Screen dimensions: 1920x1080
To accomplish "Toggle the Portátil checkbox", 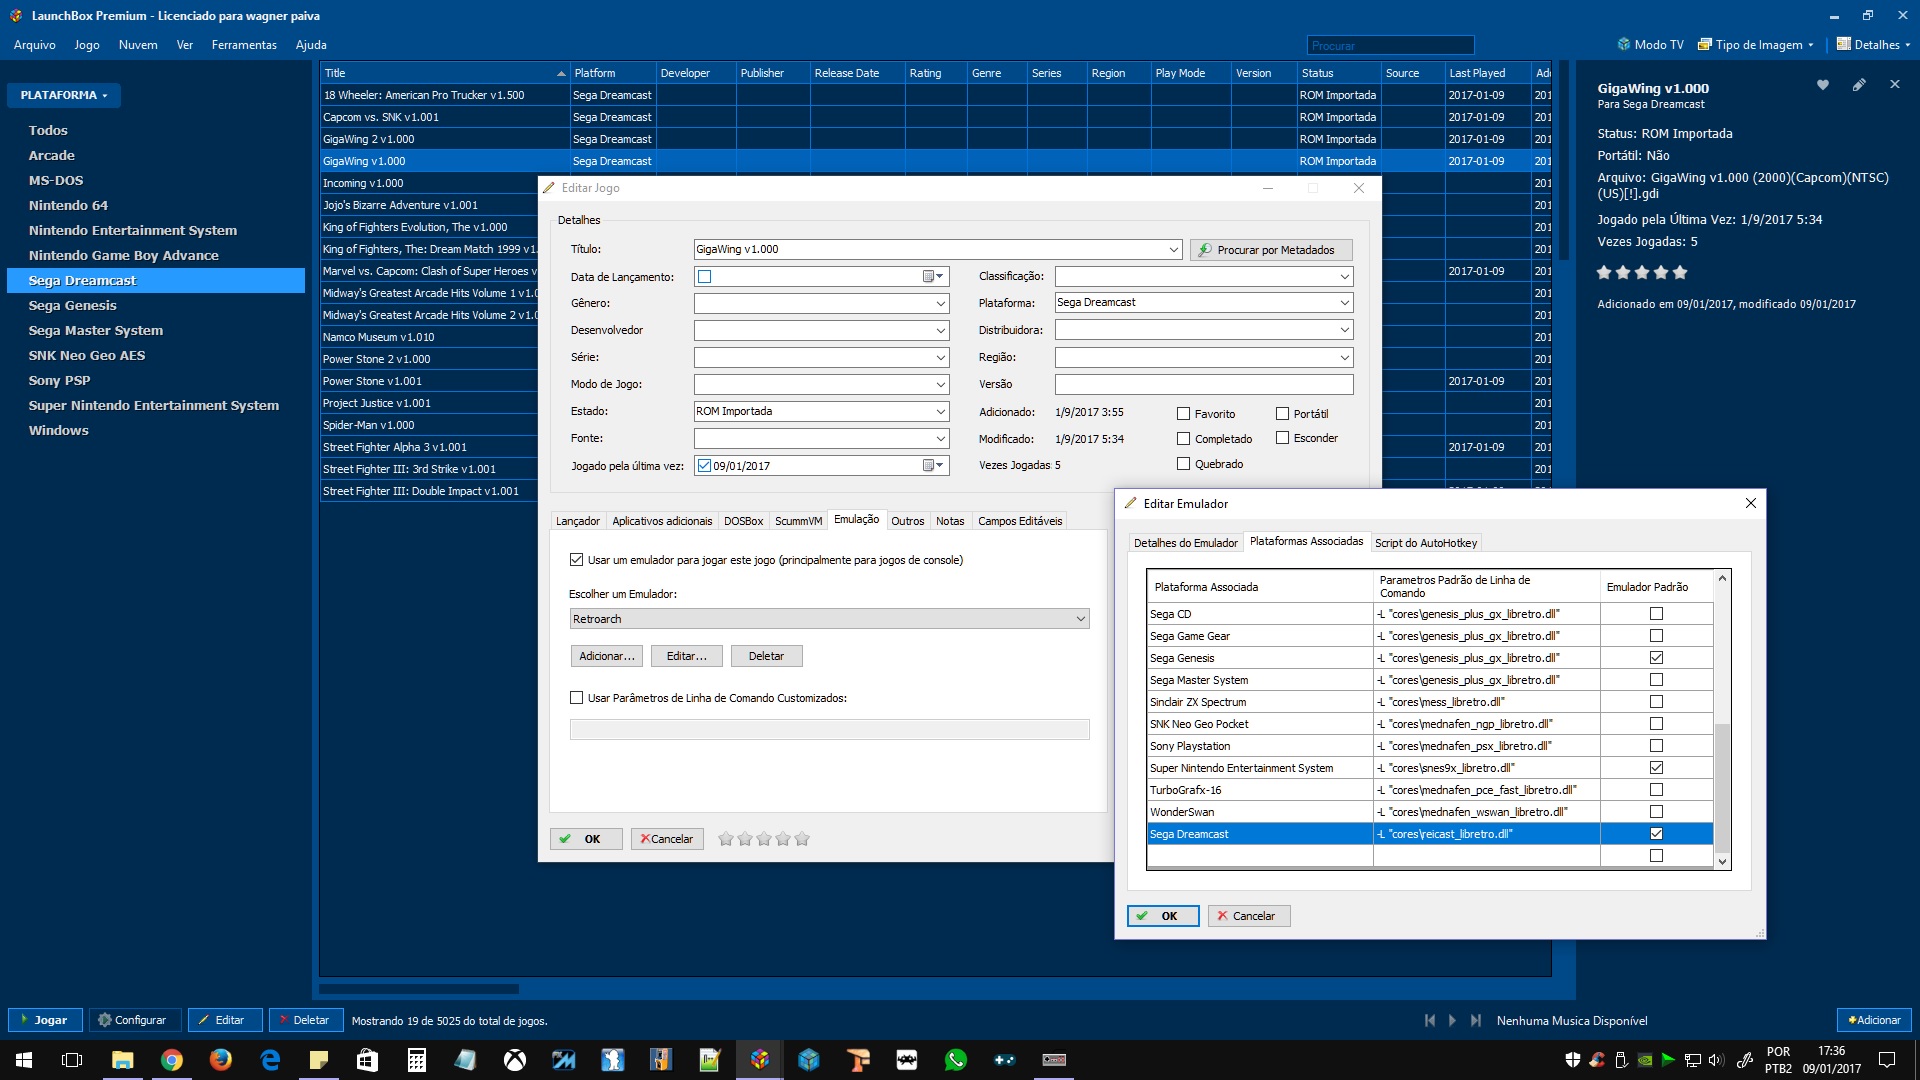I will 1283,413.
